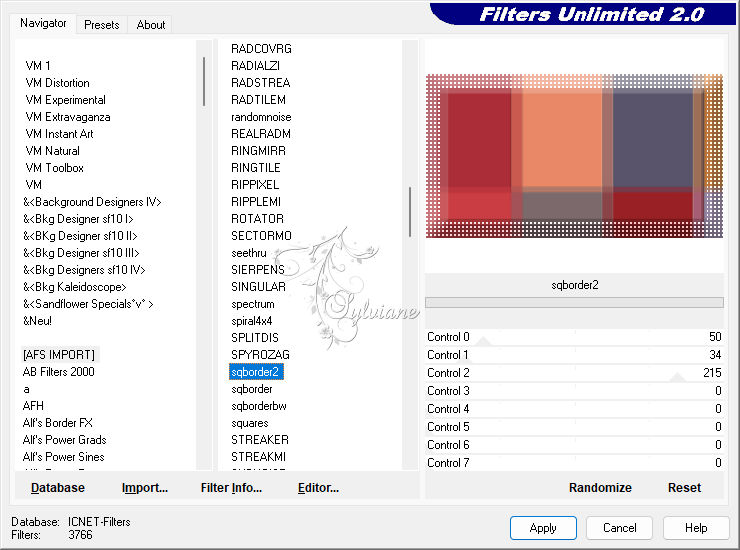The width and height of the screenshot is (740, 550).
Task: Select &<Bkg Designer sf10 I> category
Action: click(78, 219)
